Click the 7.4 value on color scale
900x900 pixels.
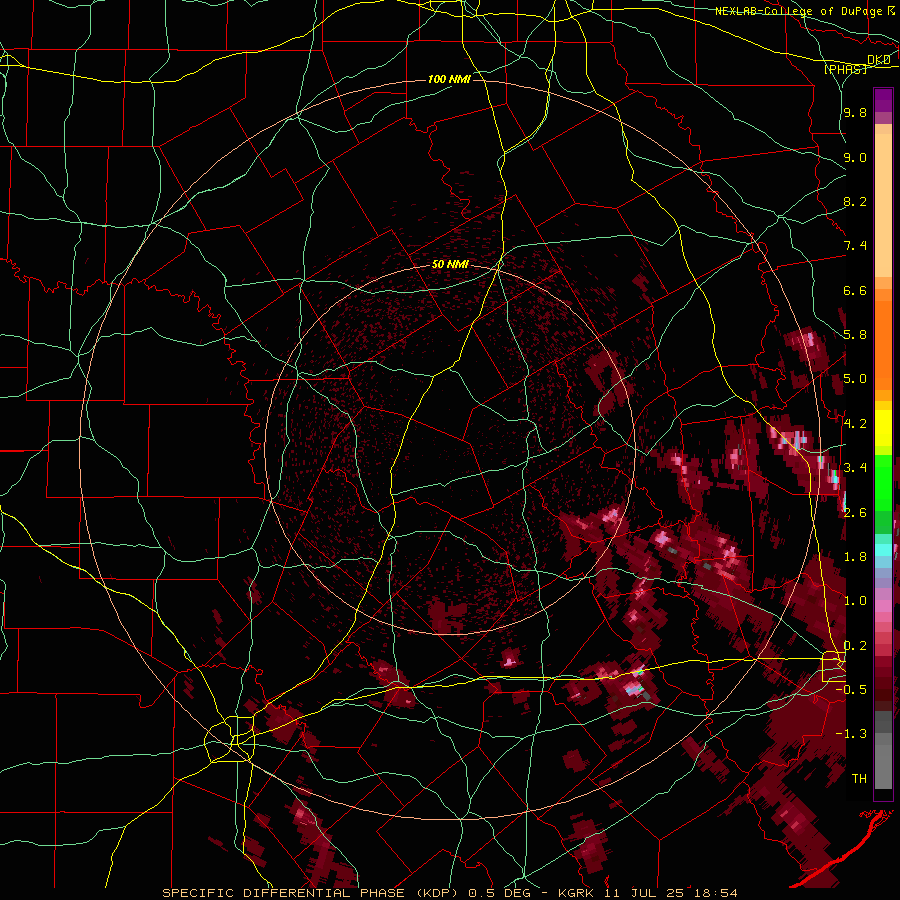tap(855, 246)
